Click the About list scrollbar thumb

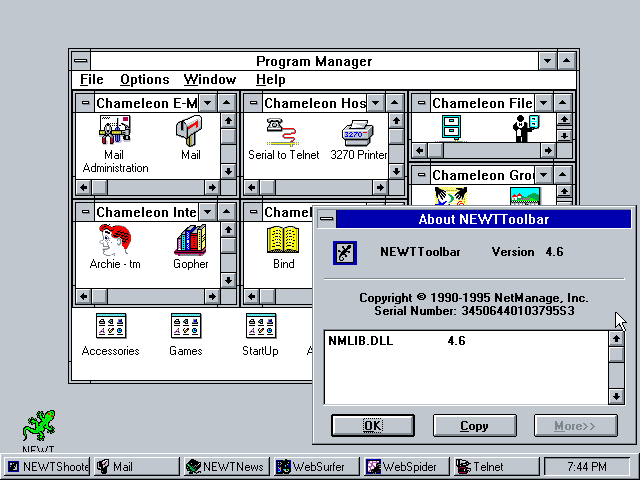click(616, 354)
